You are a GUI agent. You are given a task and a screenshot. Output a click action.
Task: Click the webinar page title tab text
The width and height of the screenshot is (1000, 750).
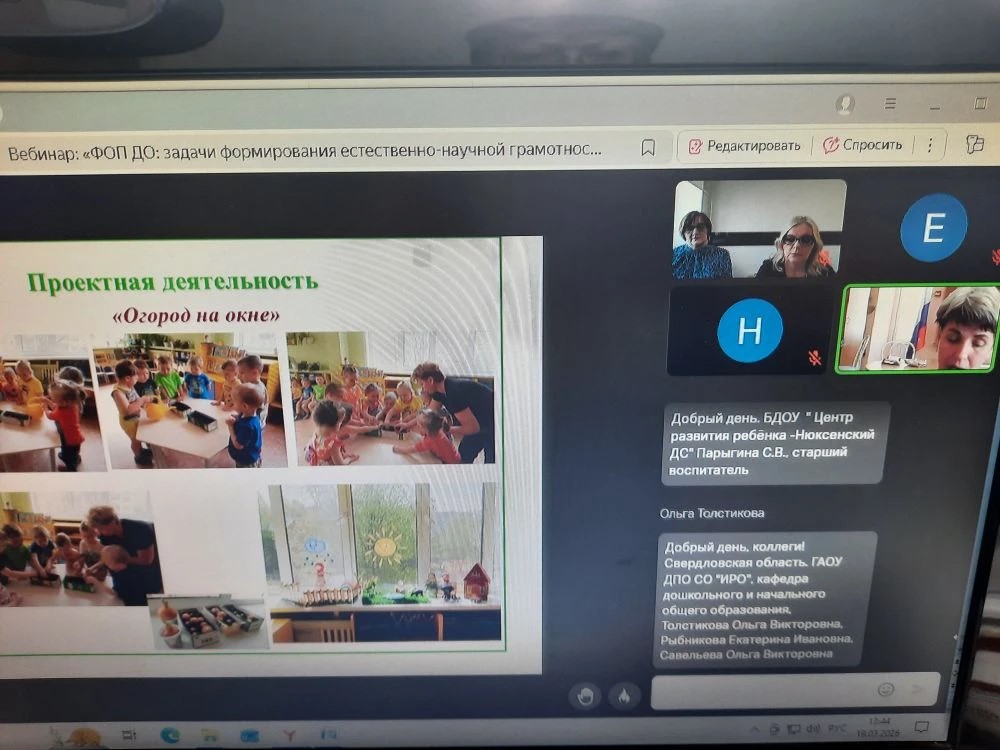click(306, 151)
